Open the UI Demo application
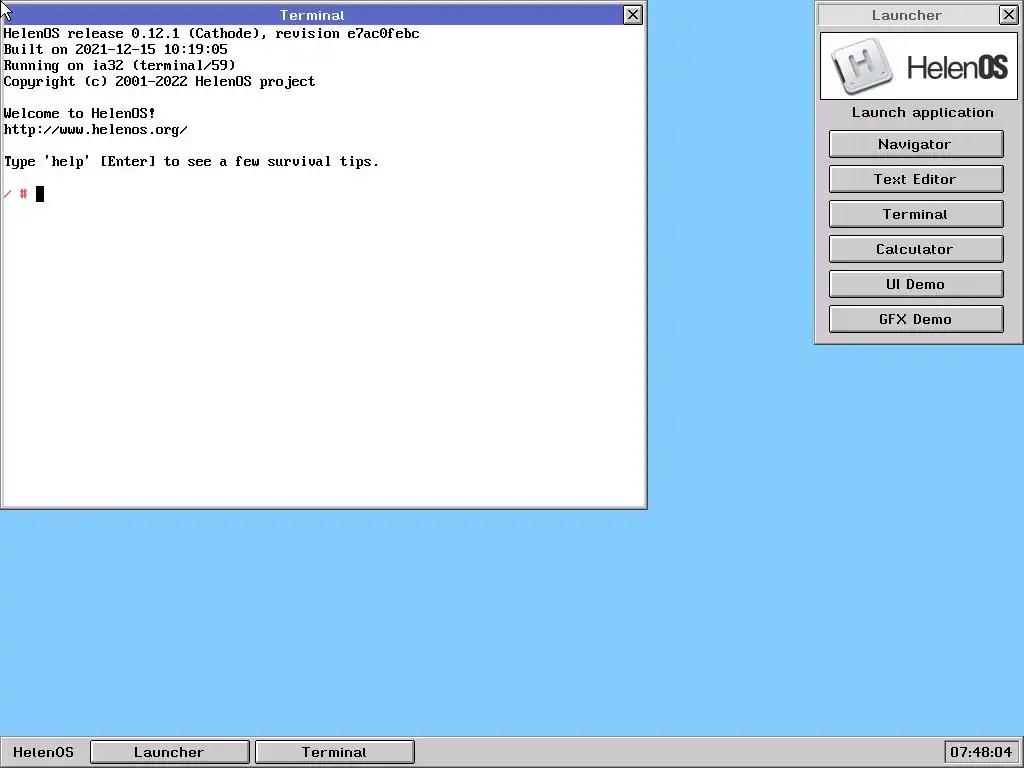Screen dimensions: 1024x768 coord(916,284)
